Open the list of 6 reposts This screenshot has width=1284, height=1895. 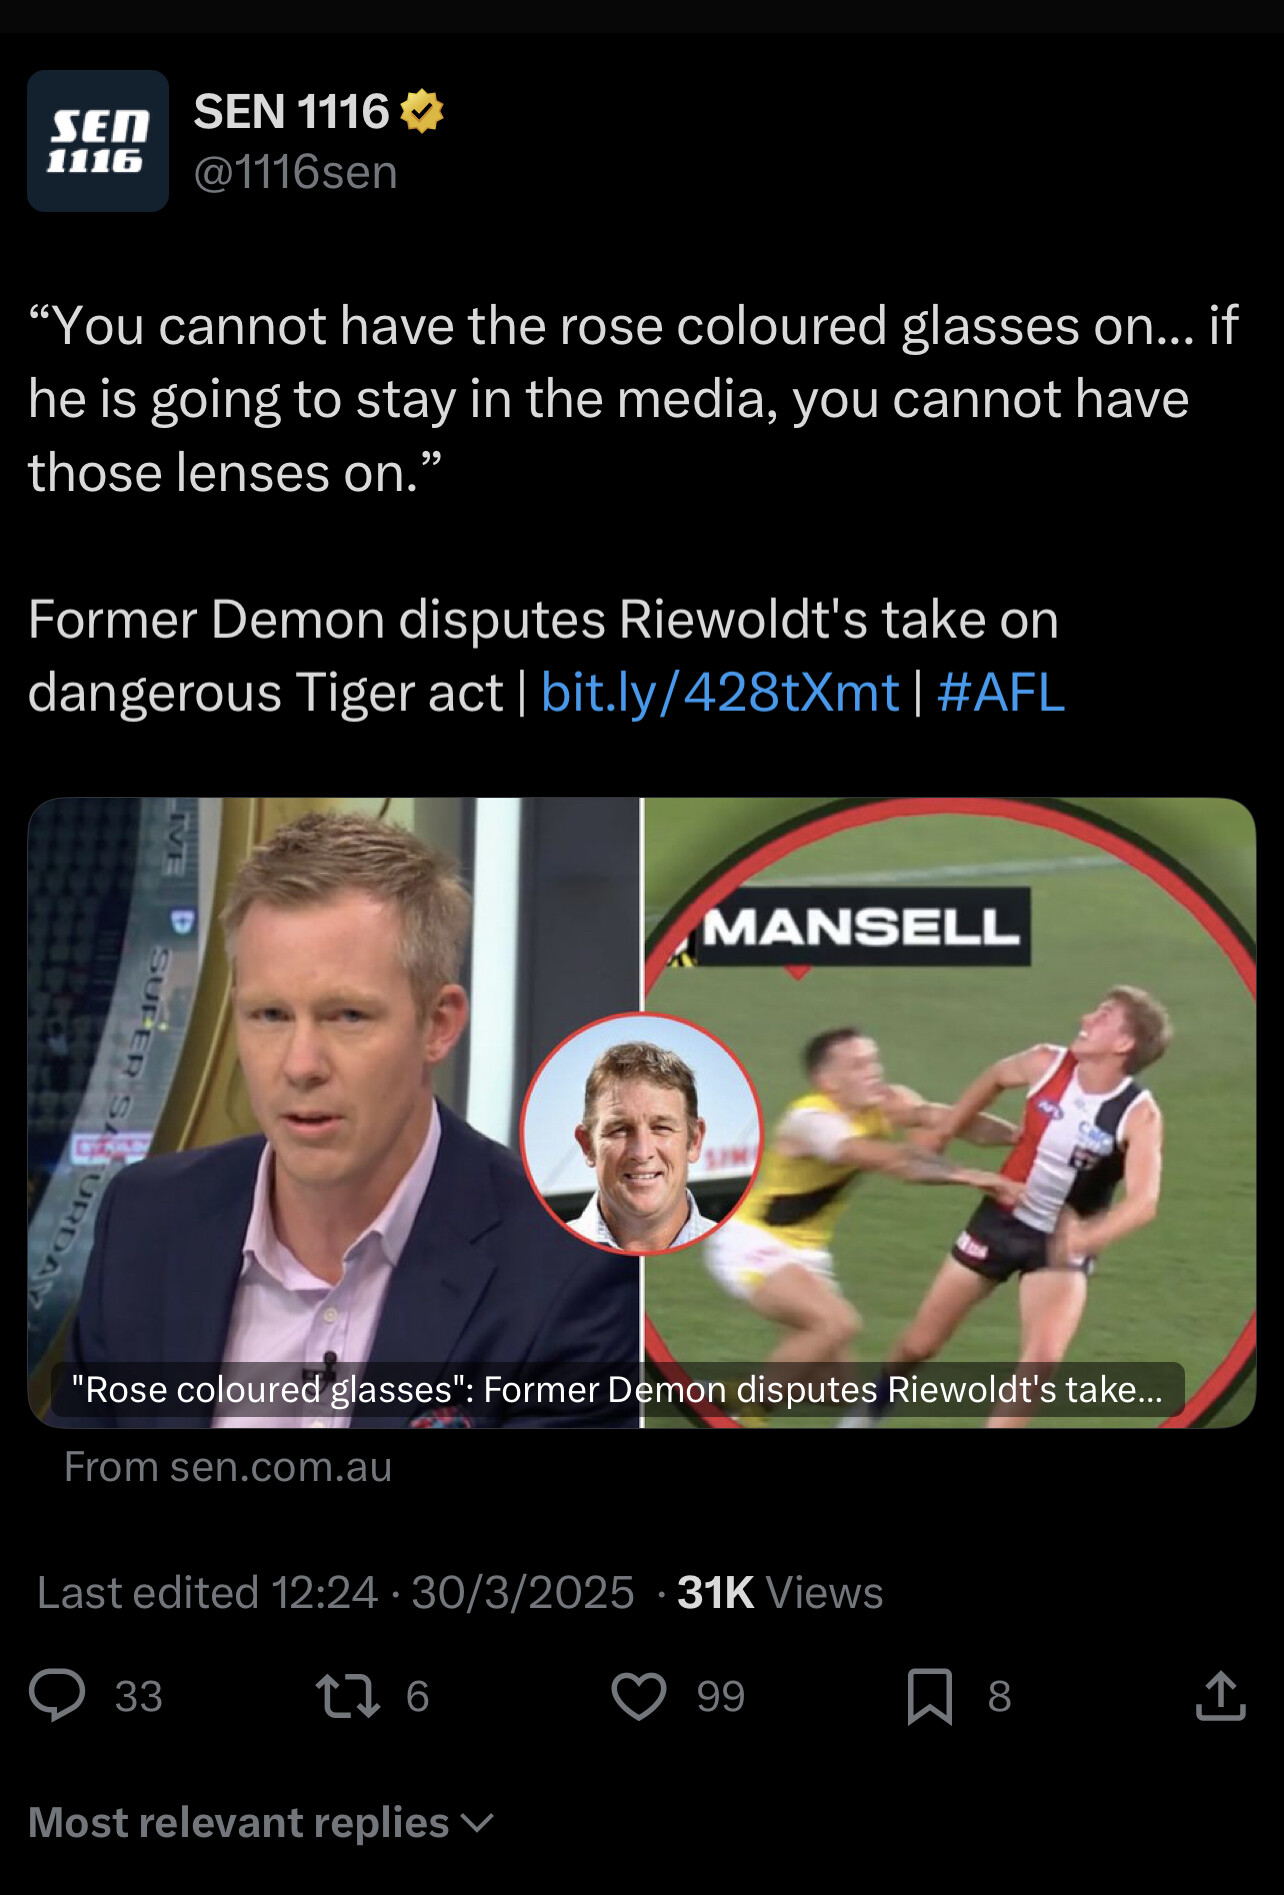click(417, 1696)
